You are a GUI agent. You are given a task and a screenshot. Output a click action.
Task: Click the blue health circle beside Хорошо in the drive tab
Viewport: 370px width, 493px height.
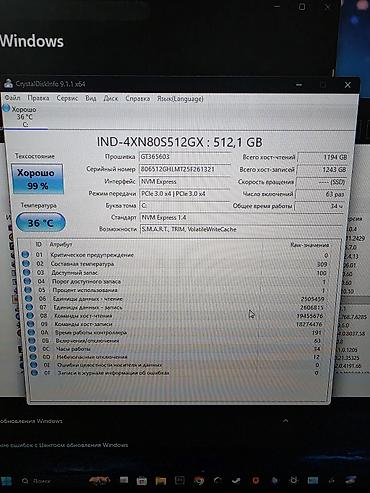click(6, 108)
